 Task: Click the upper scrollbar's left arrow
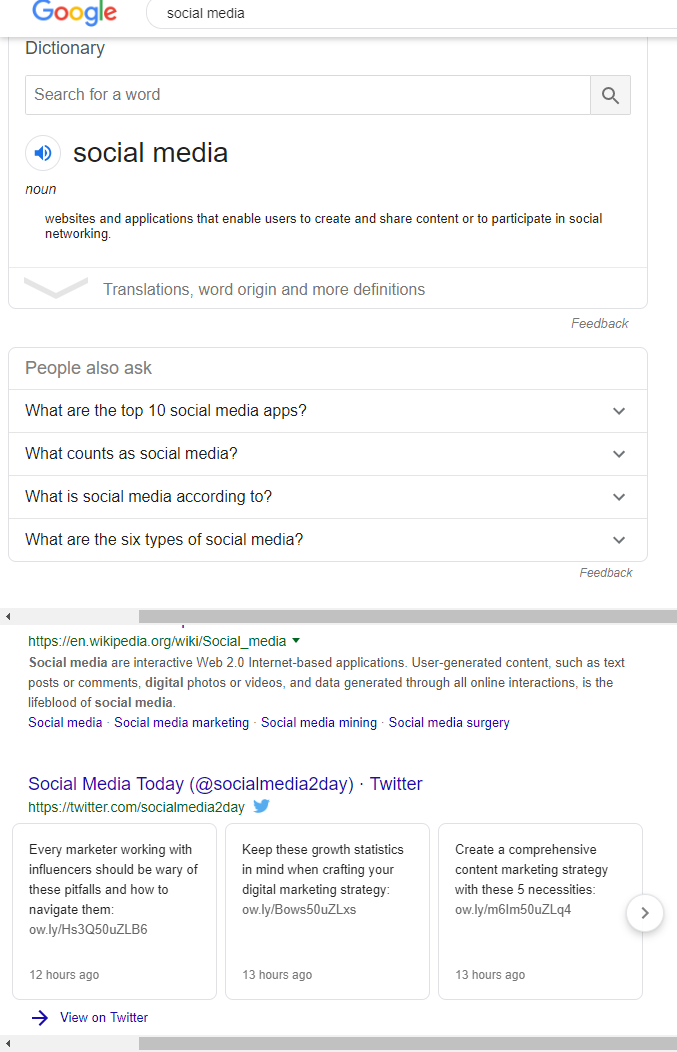pos(8,616)
